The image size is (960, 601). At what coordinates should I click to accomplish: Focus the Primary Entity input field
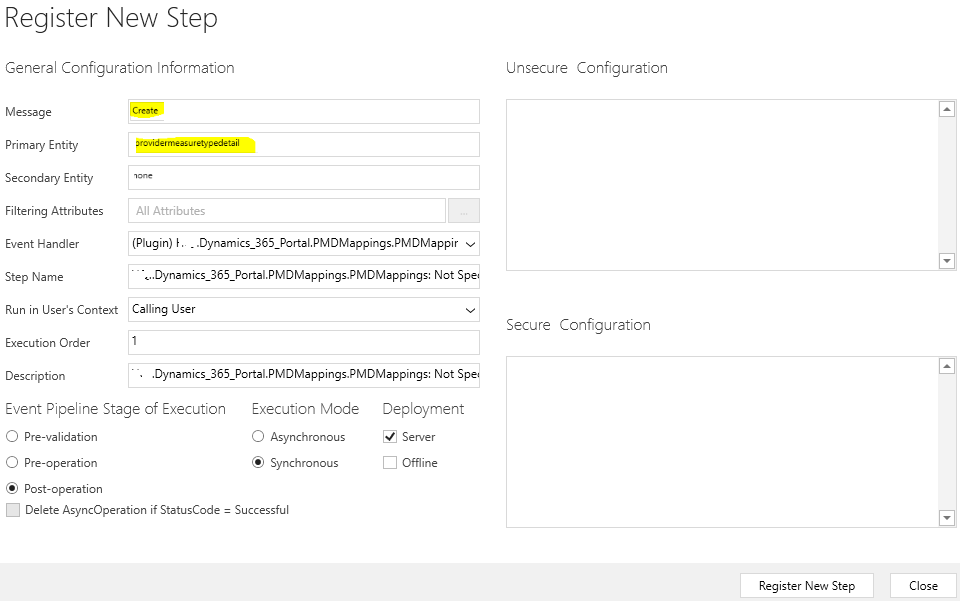coord(304,144)
